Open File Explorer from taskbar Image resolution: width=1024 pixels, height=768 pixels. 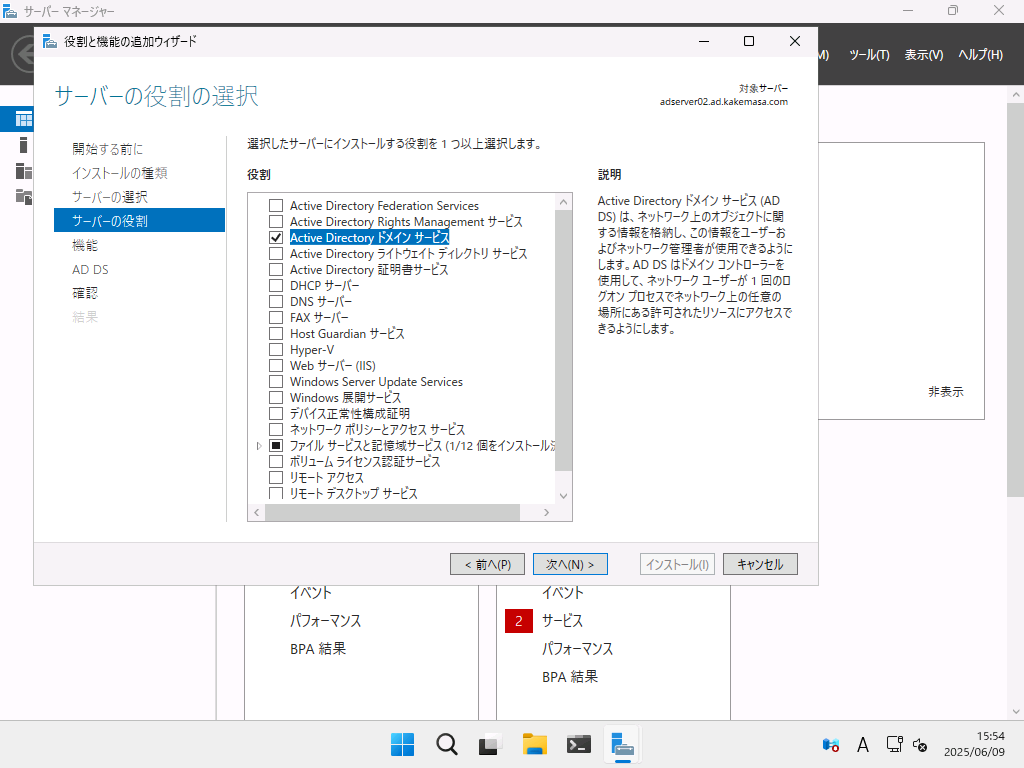coord(534,744)
